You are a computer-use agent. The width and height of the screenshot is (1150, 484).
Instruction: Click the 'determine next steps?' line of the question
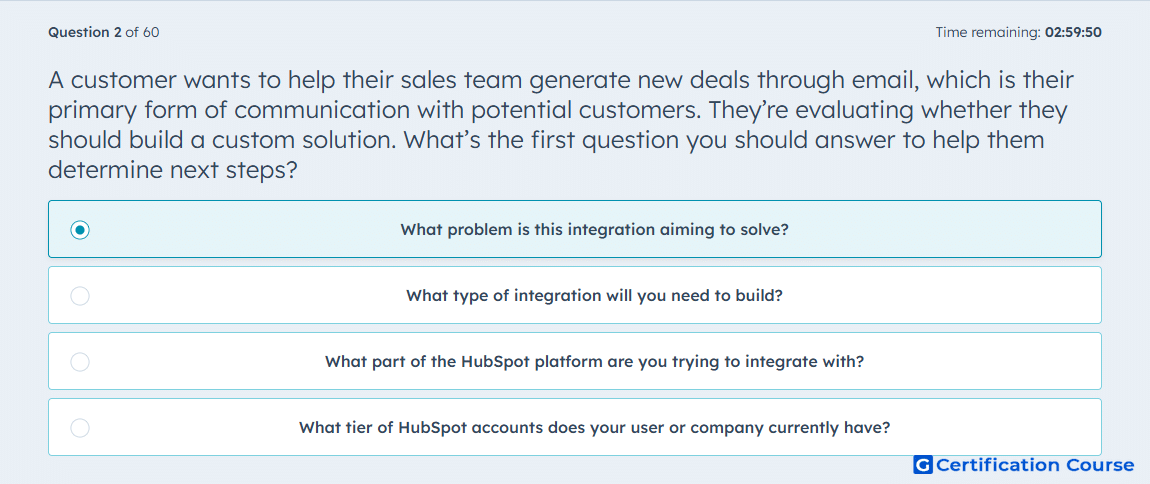point(172,171)
